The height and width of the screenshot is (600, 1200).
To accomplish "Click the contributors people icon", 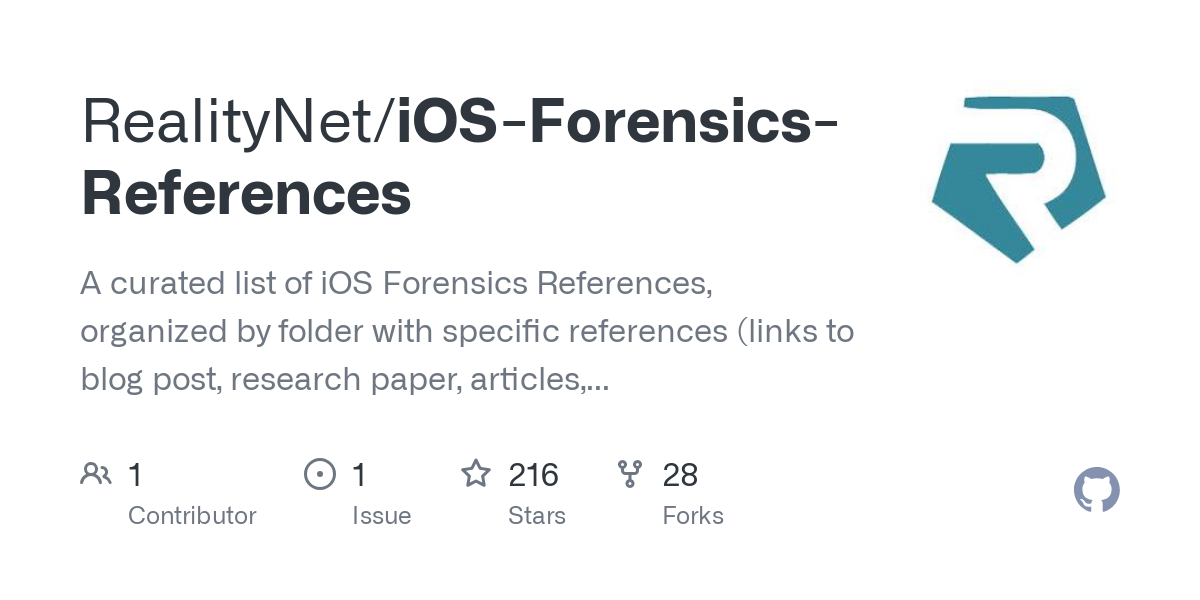I will point(96,474).
